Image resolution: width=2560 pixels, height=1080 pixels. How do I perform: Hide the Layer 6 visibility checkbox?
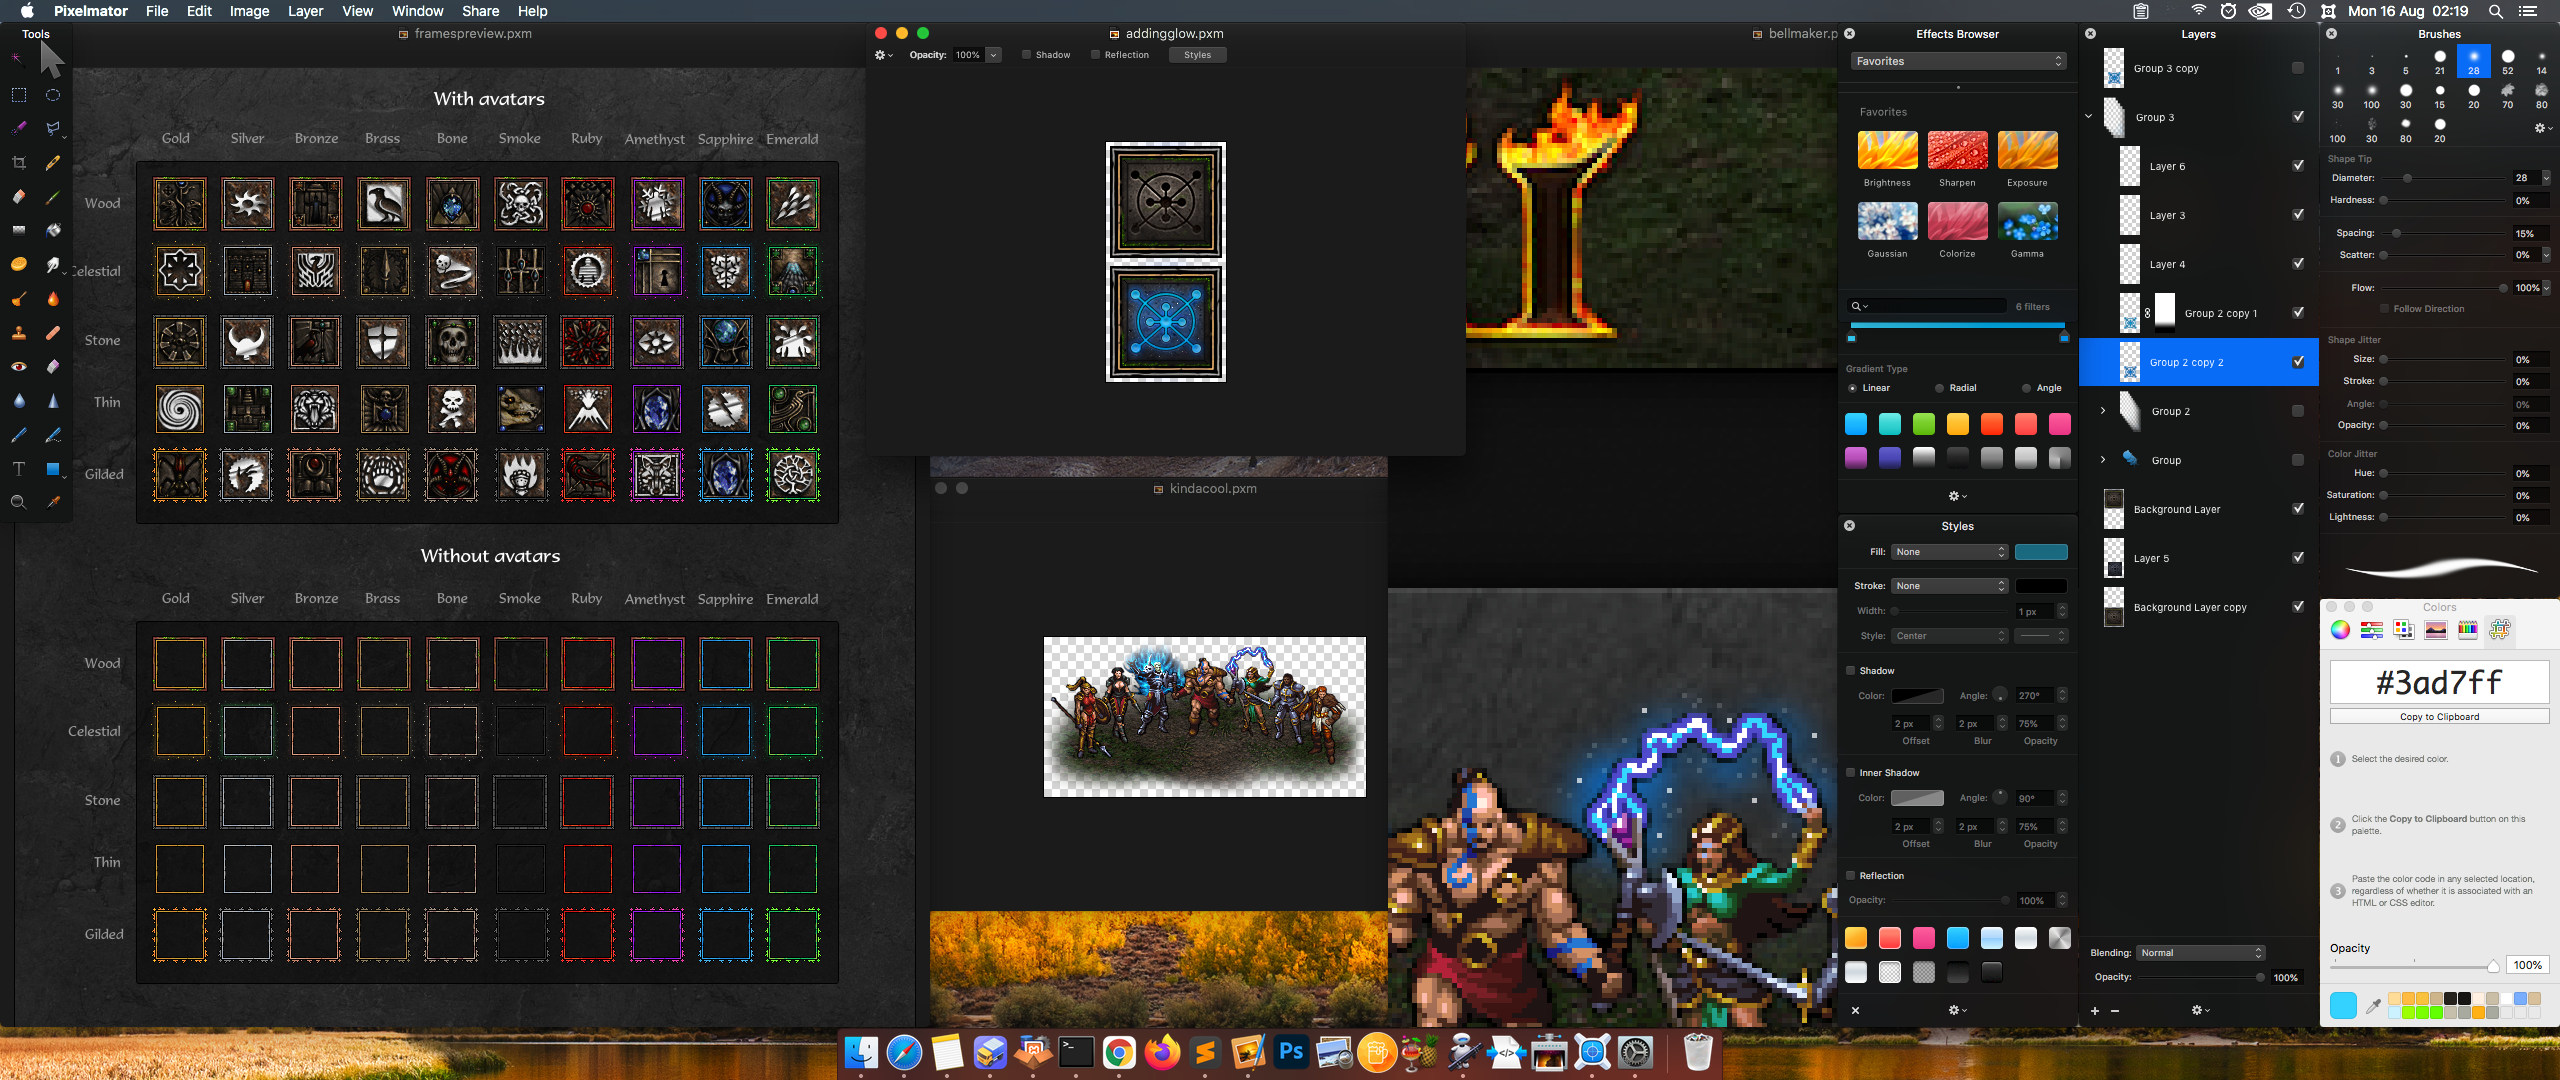[x=2298, y=166]
